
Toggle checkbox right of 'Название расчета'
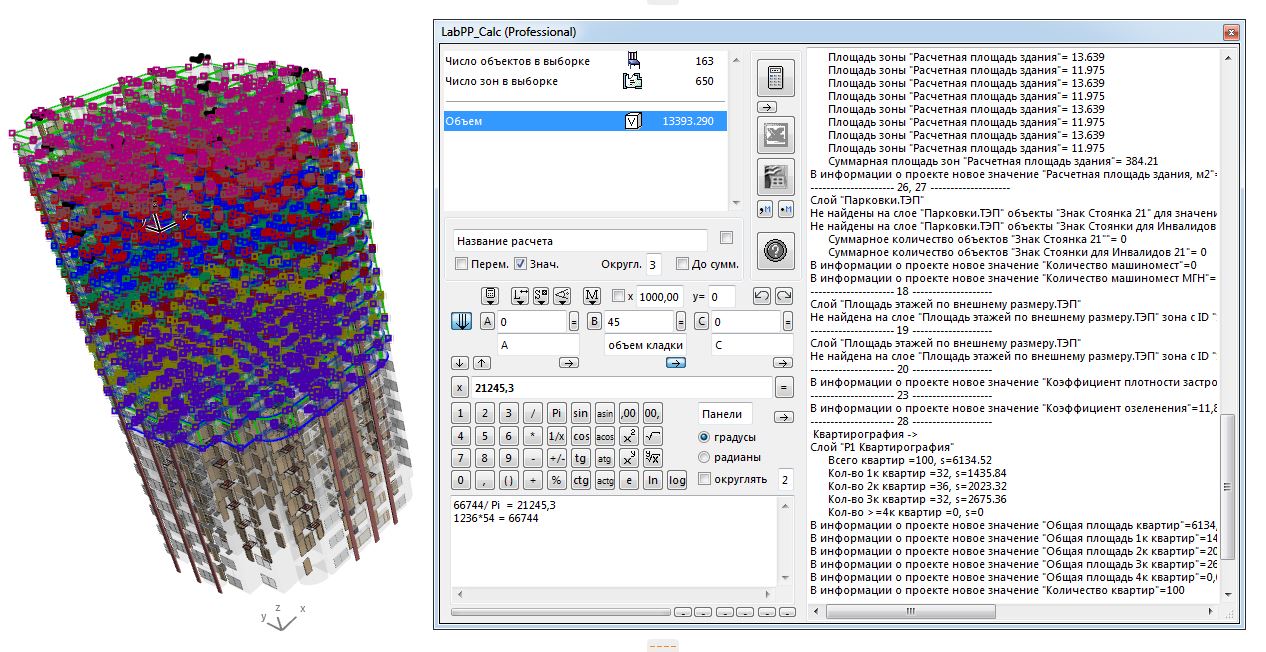pyautogui.click(x=726, y=237)
